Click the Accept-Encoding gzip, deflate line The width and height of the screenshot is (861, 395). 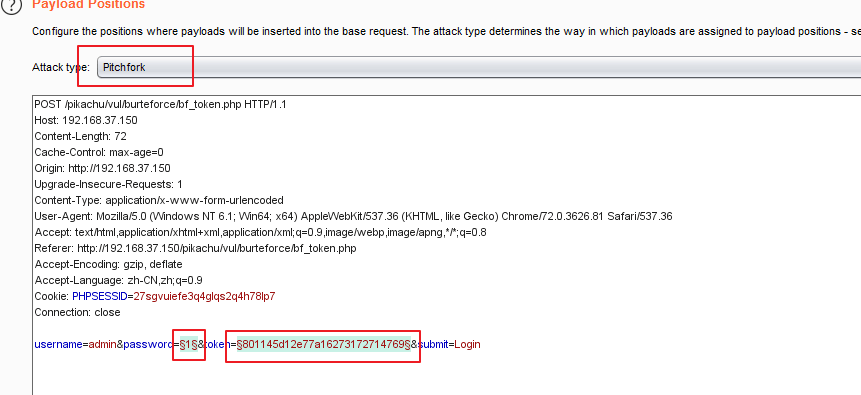coord(108,264)
